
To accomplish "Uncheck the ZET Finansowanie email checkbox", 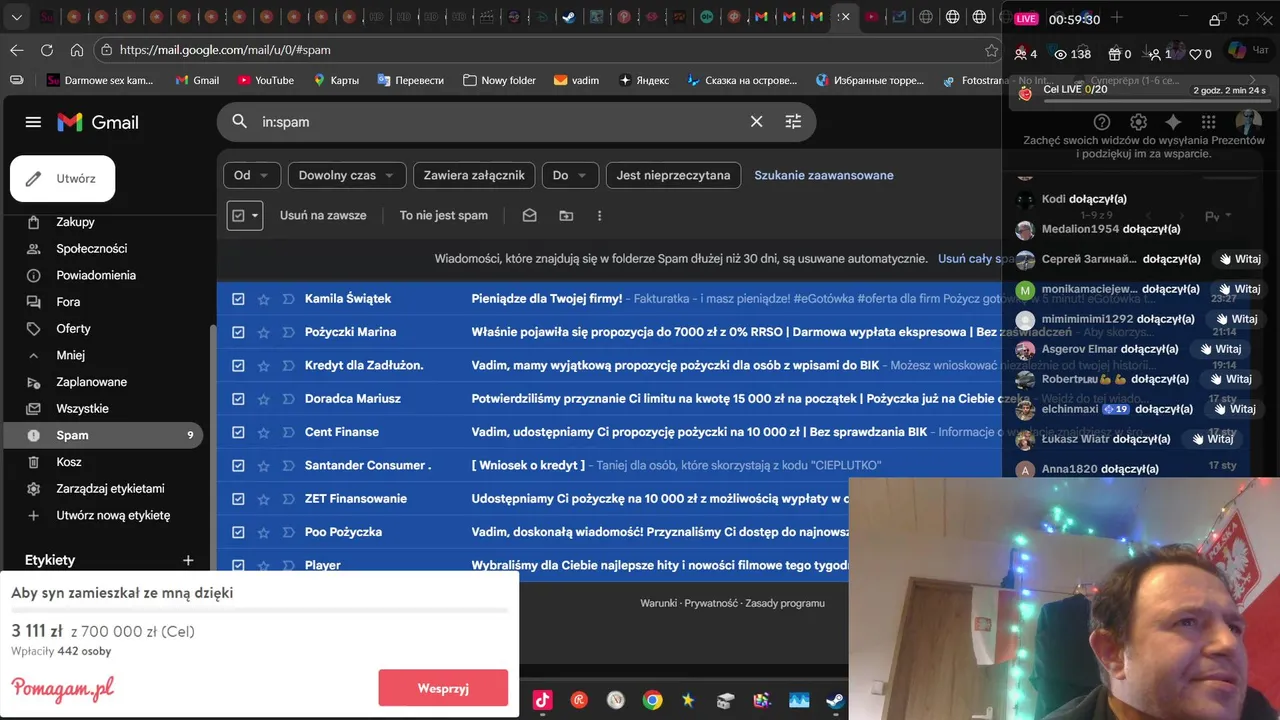I will click(x=238, y=499).
